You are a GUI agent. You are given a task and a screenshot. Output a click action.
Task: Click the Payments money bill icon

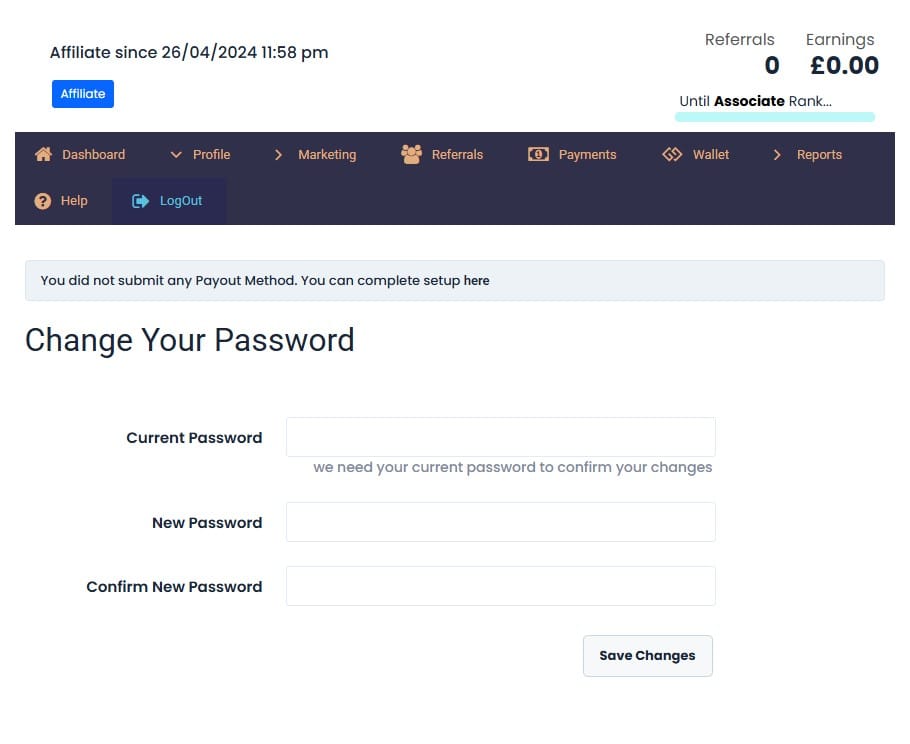point(538,154)
